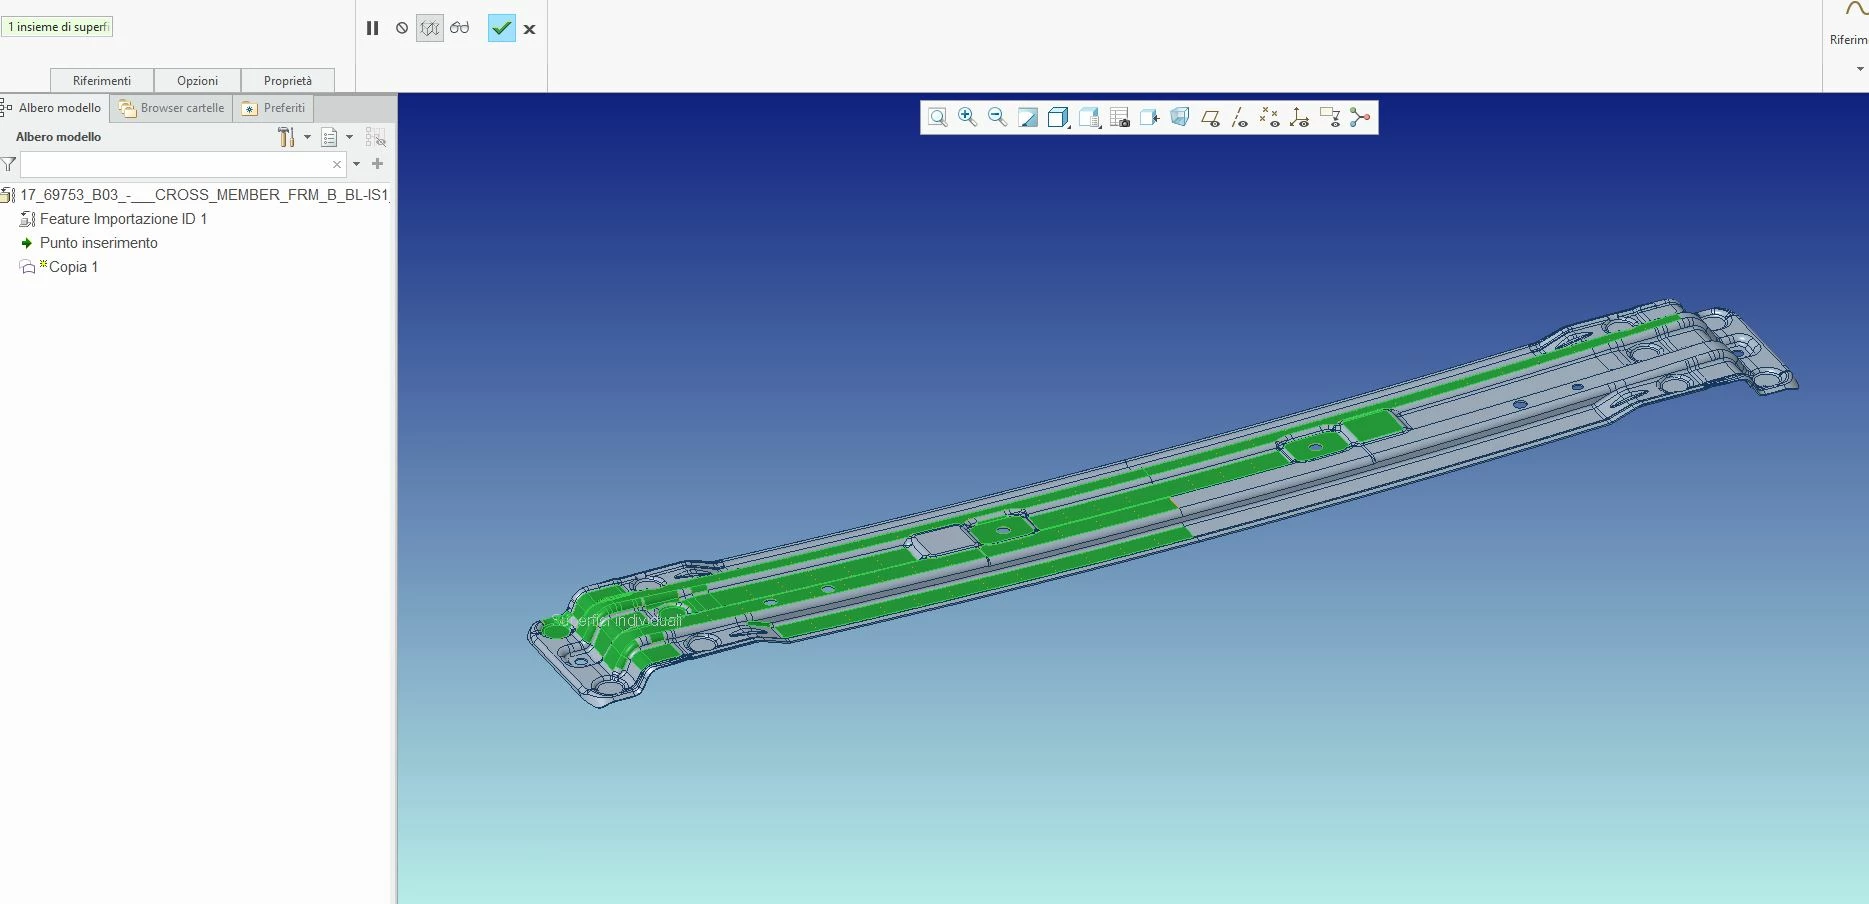1869x904 pixels.
Task: Toggle datum axis display
Action: coord(1240,118)
